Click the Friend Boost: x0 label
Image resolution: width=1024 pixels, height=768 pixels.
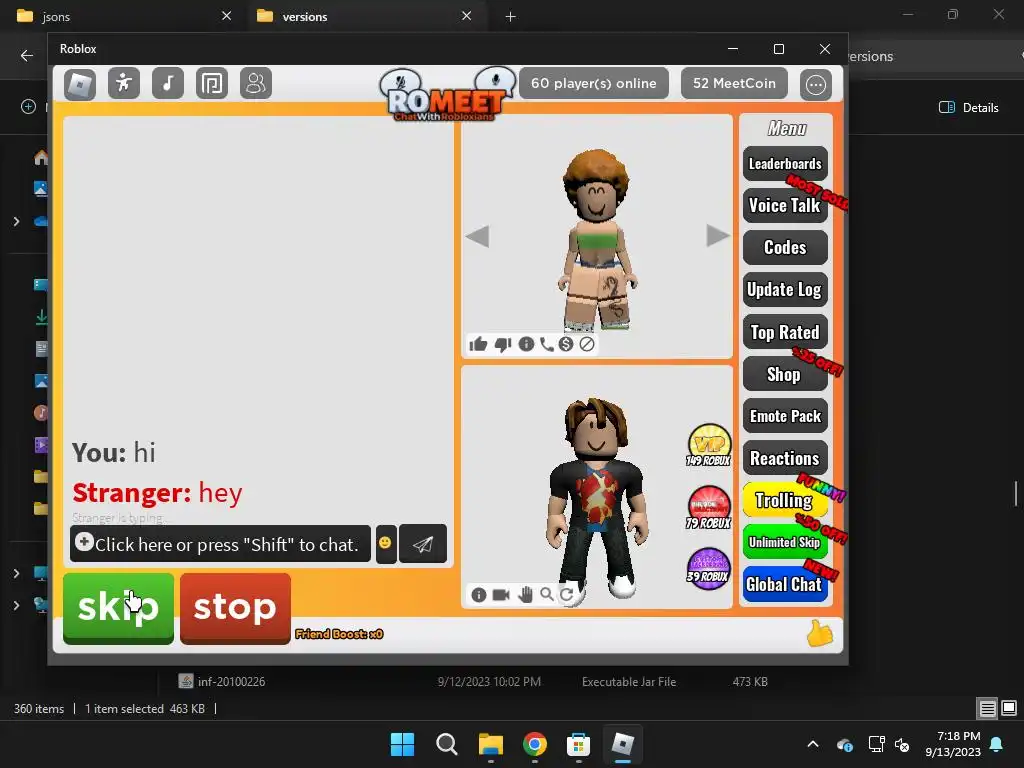tap(339, 634)
